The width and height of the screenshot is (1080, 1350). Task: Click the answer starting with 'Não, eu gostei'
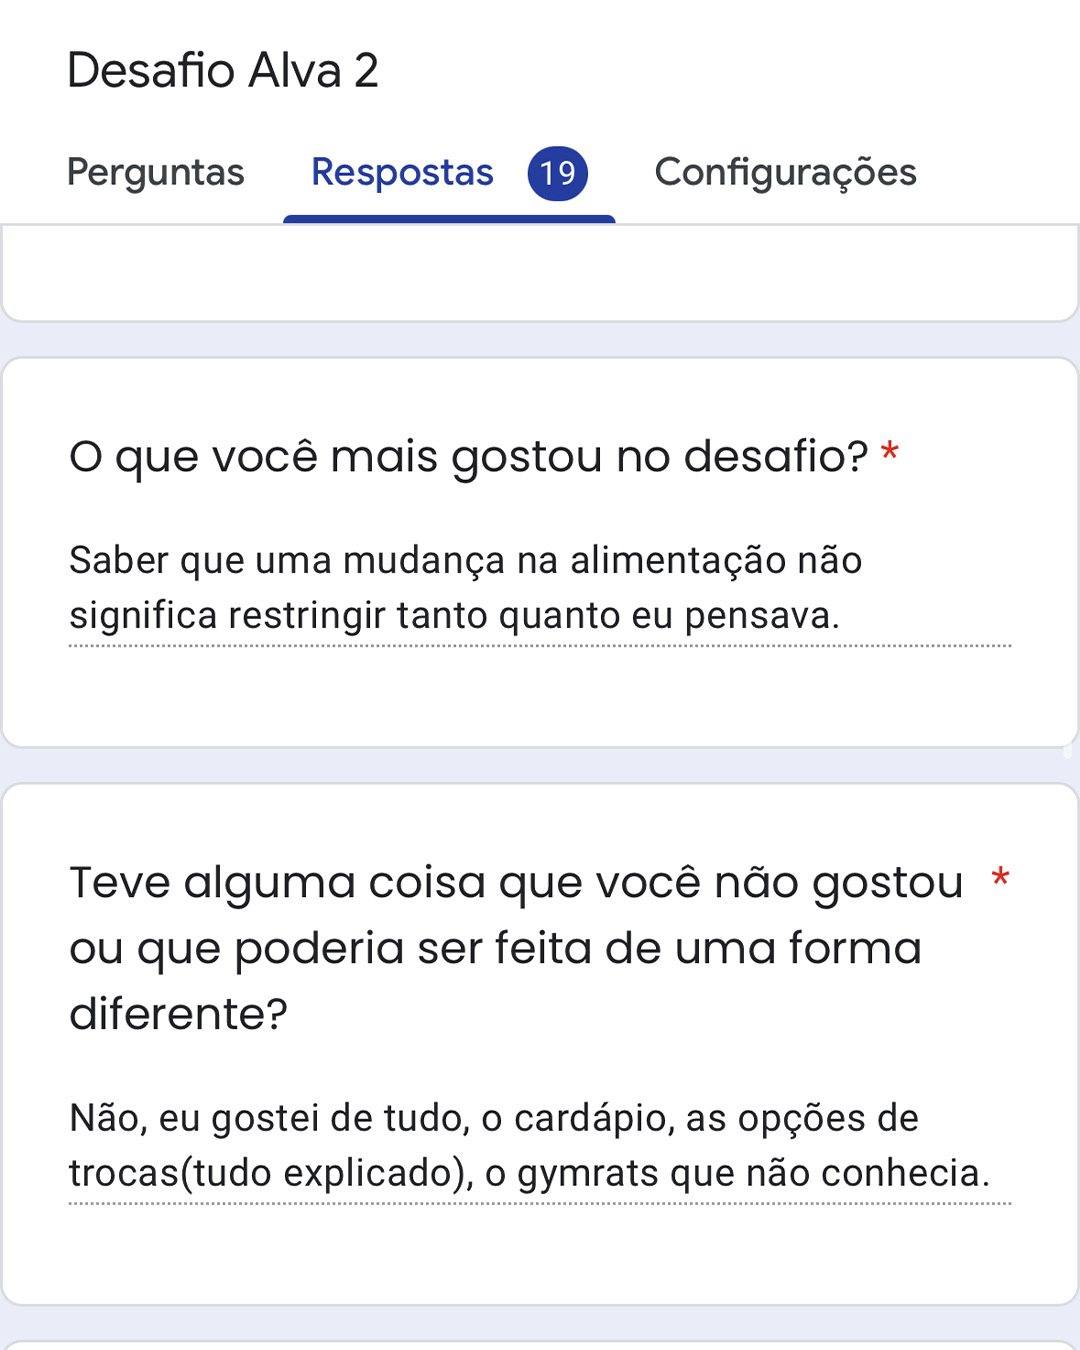click(540, 1145)
